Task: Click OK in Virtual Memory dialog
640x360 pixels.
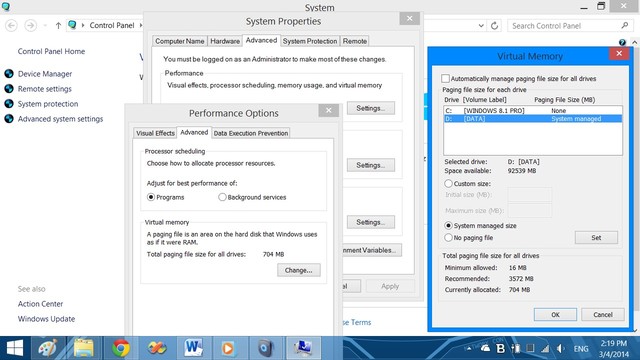Action: click(555, 315)
